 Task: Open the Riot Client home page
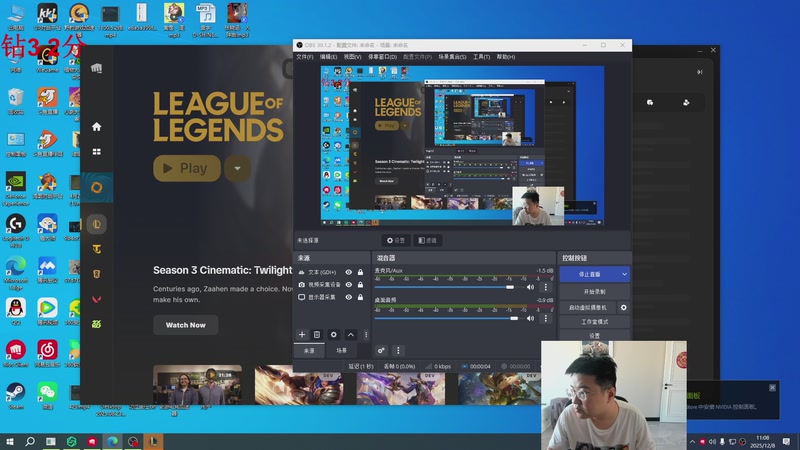pyautogui.click(x=96, y=127)
